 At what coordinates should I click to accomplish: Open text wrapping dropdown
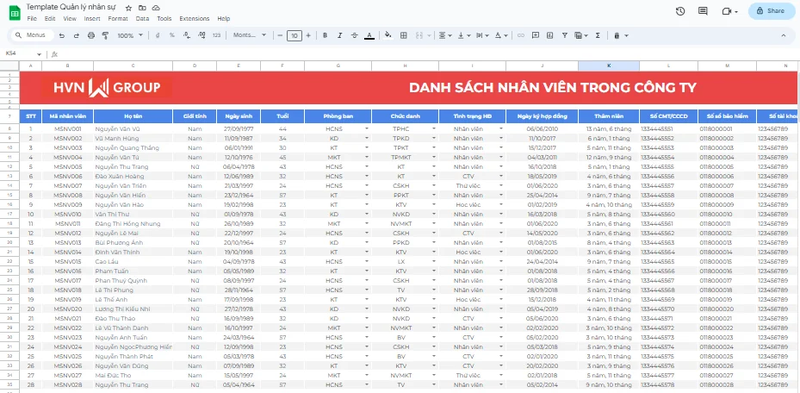[x=482, y=36]
